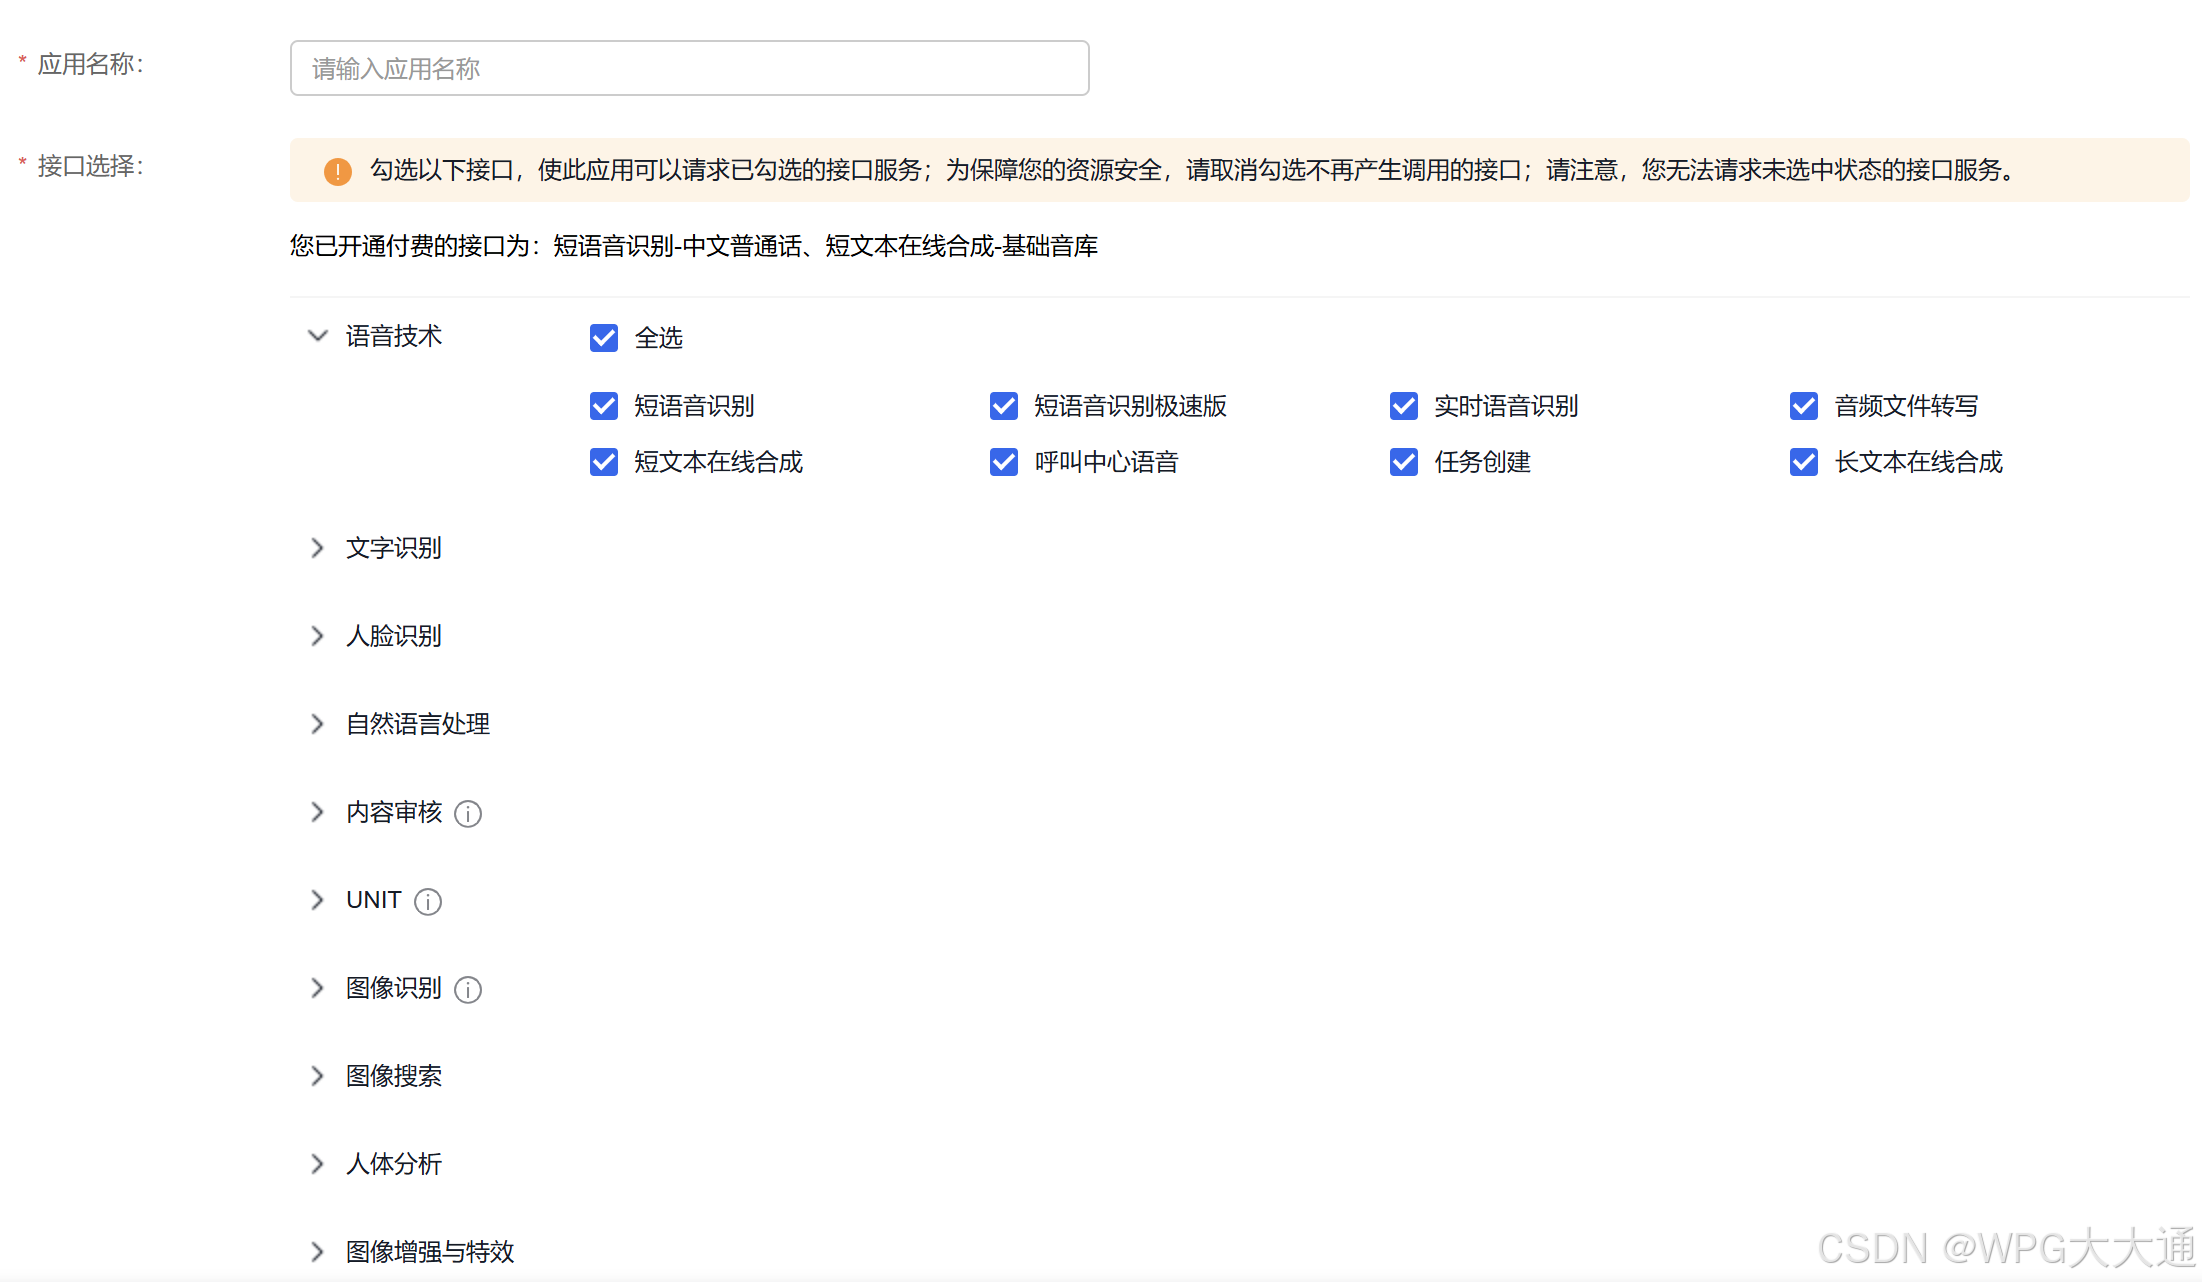Toggle 实时语音识别 checkbox
2202x1284 pixels.
(1404, 406)
